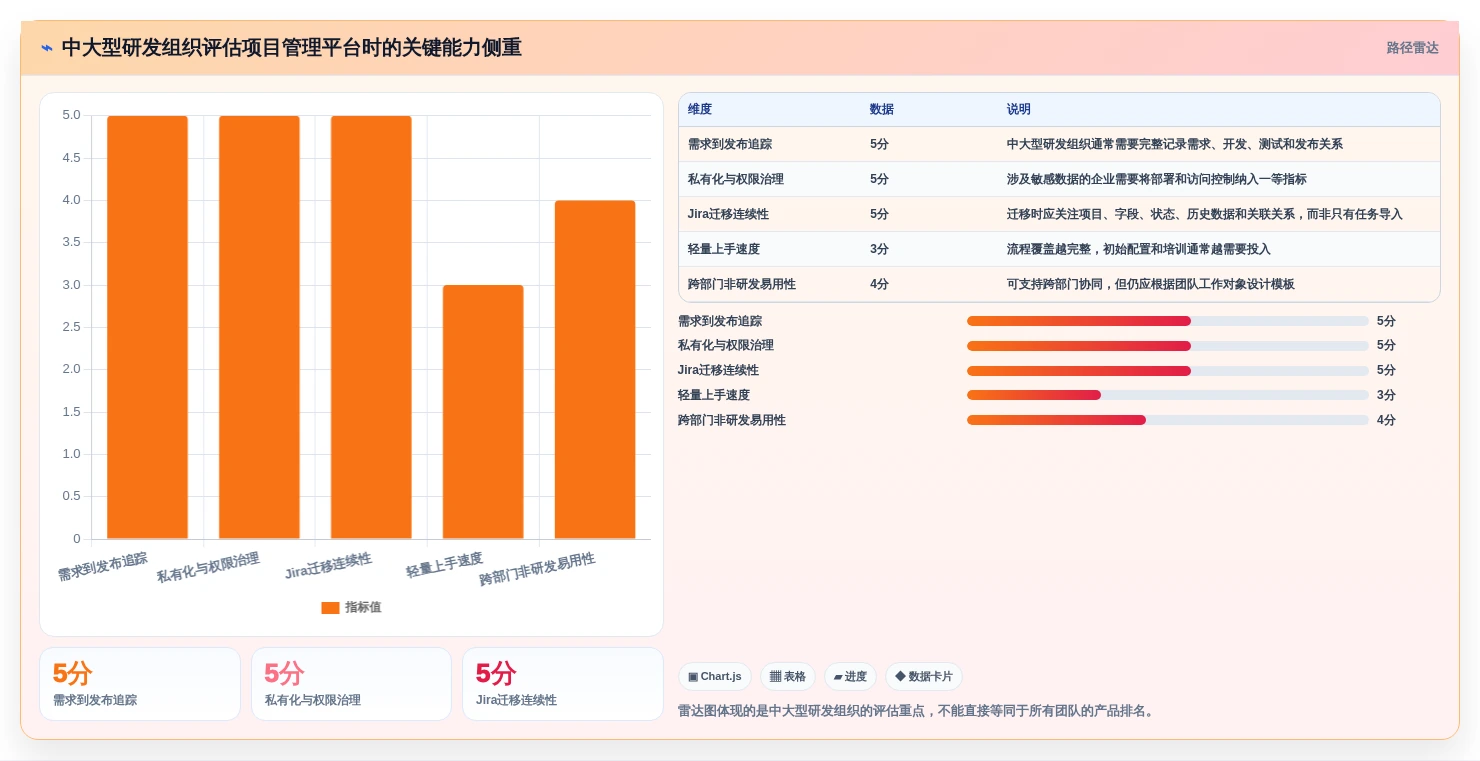Click the x-axis label Jira迁移连续性

click(328, 566)
